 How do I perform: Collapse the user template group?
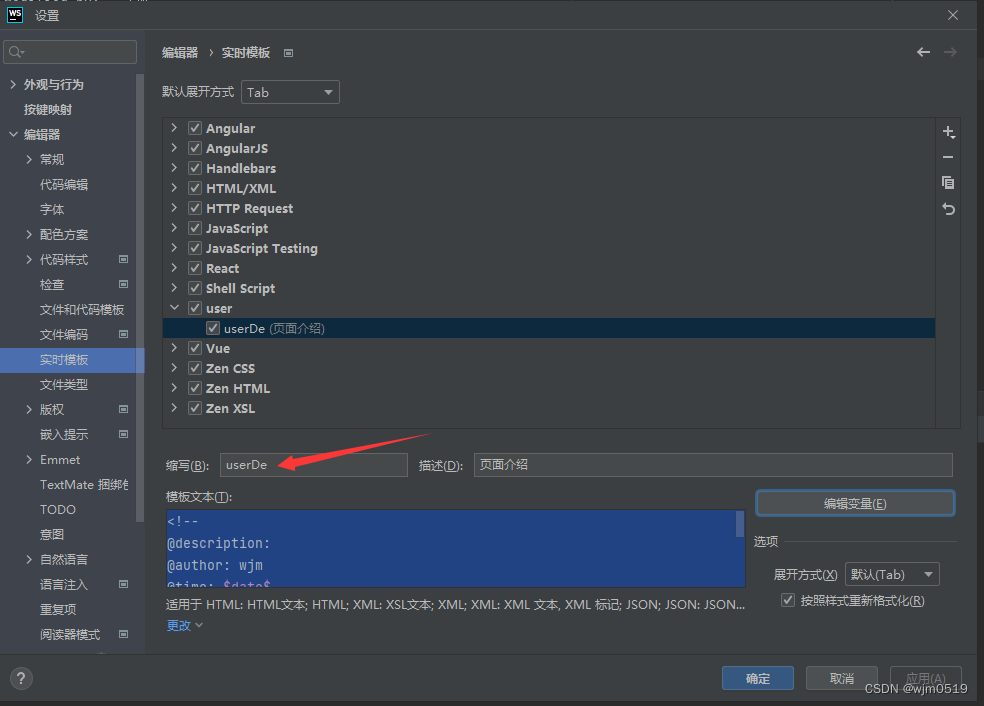pos(174,308)
